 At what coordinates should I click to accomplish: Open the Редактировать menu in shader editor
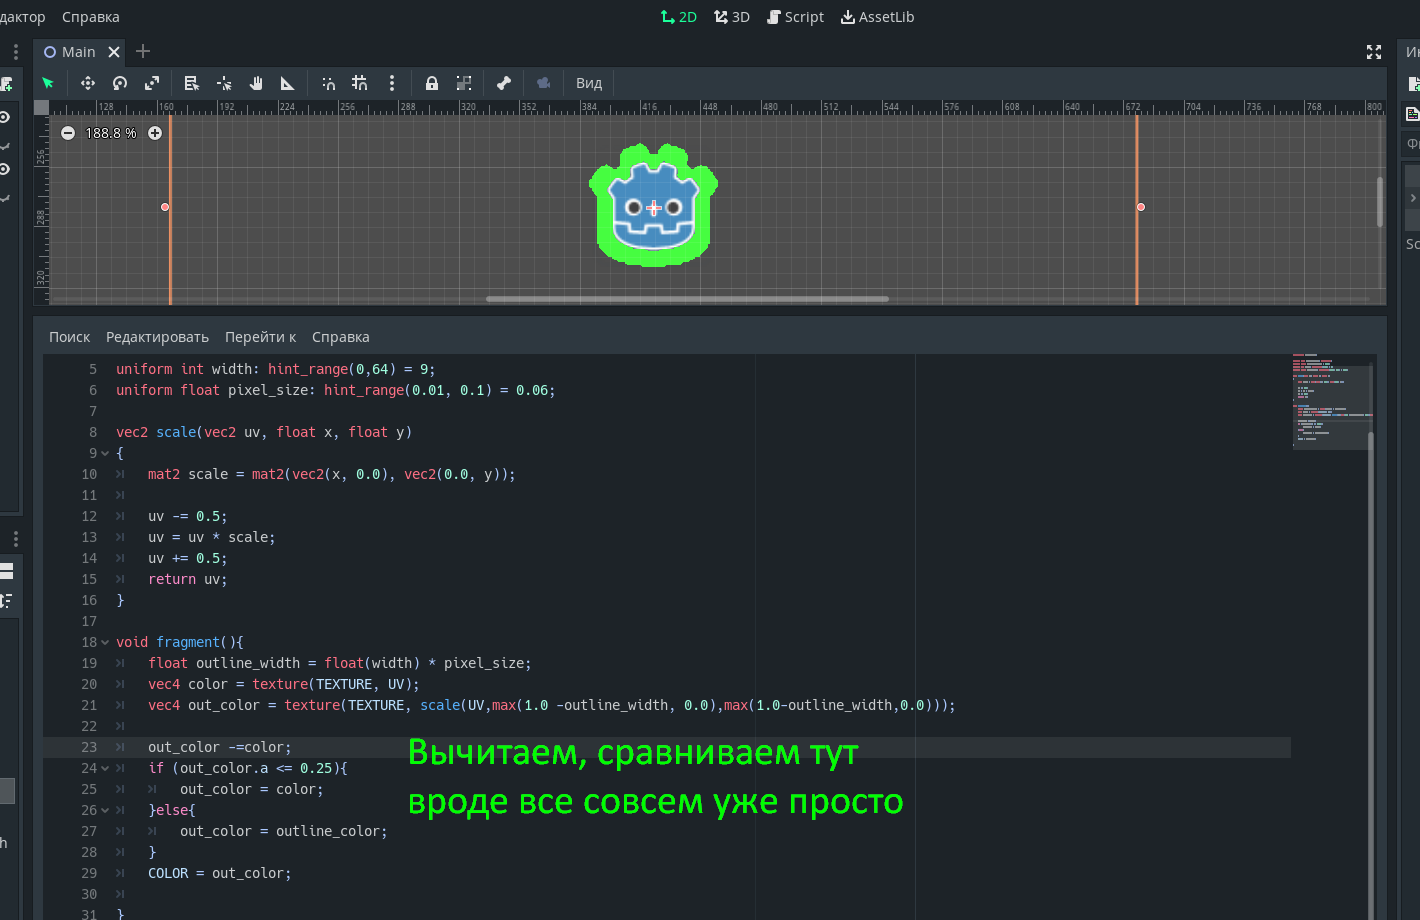[x=157, y=337]
